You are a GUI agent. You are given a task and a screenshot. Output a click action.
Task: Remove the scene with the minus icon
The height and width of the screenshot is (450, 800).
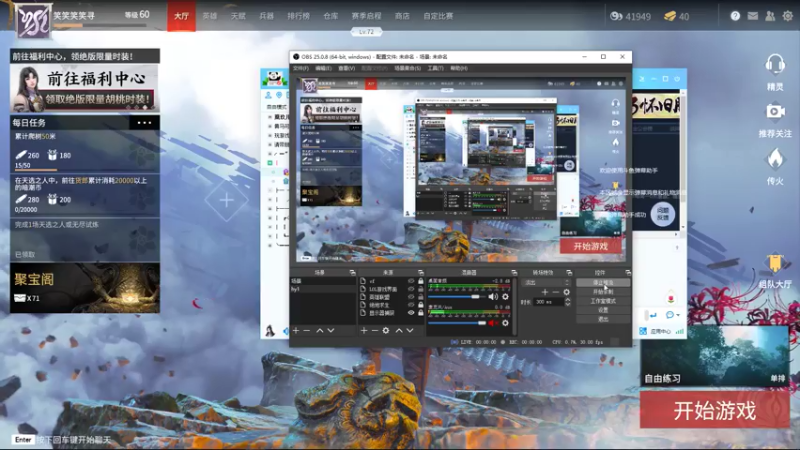click(307, 331)
